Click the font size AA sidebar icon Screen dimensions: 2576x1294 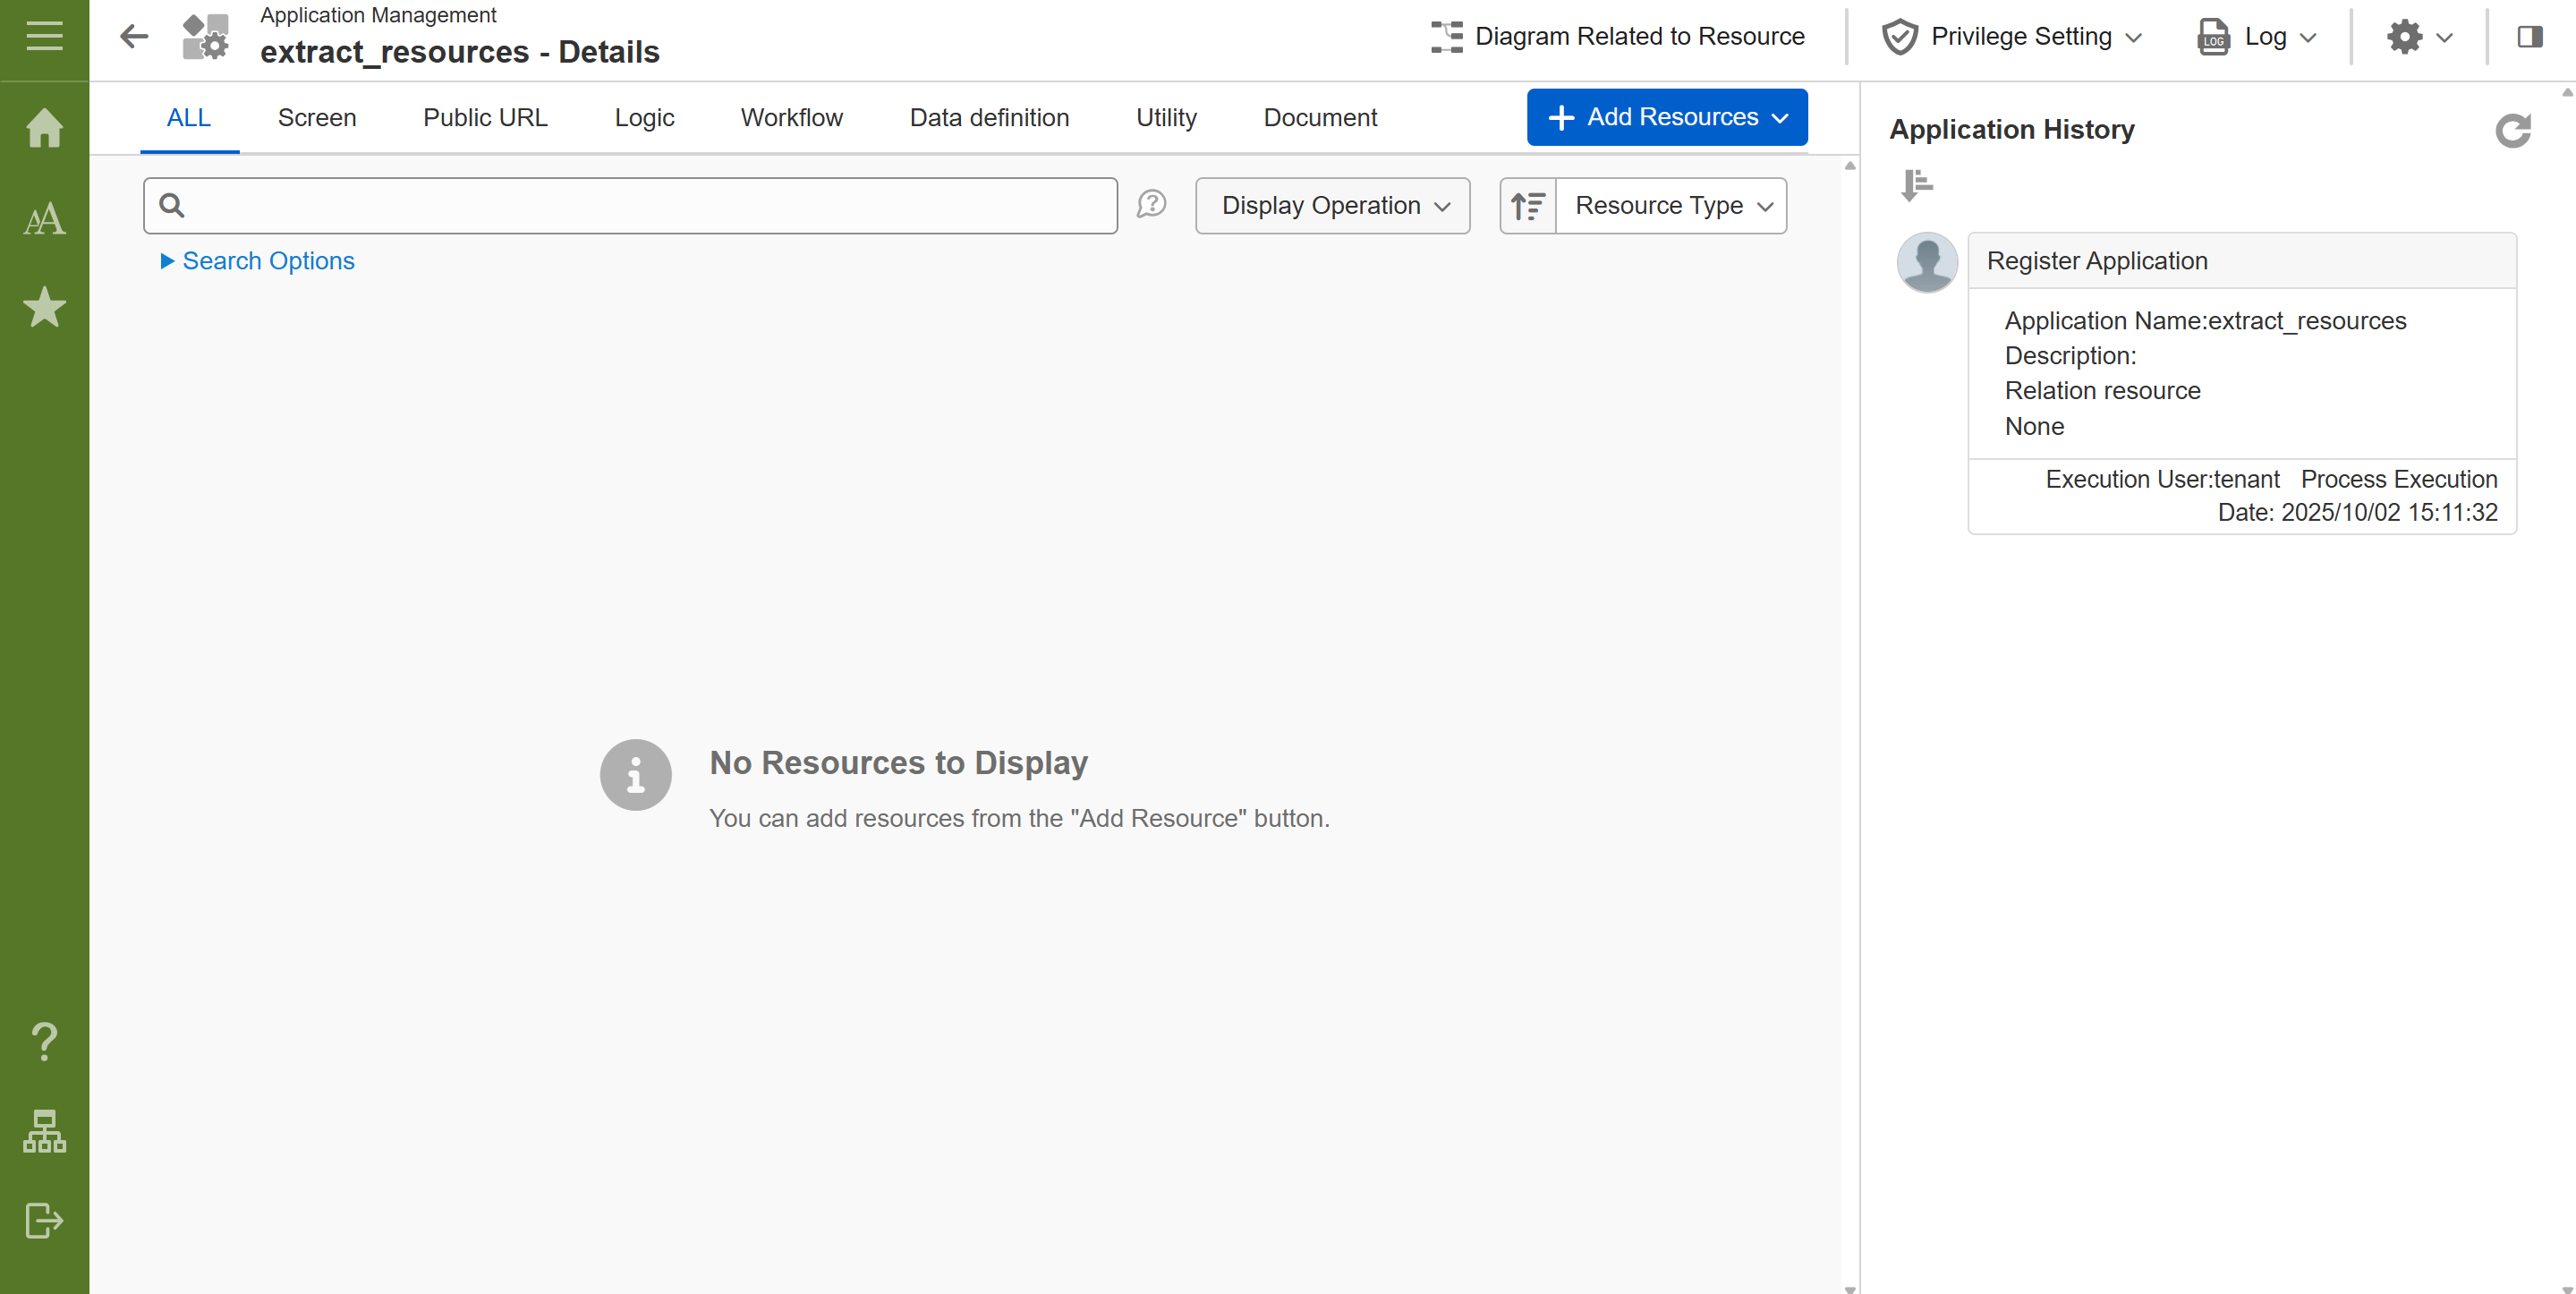point(44,218)
